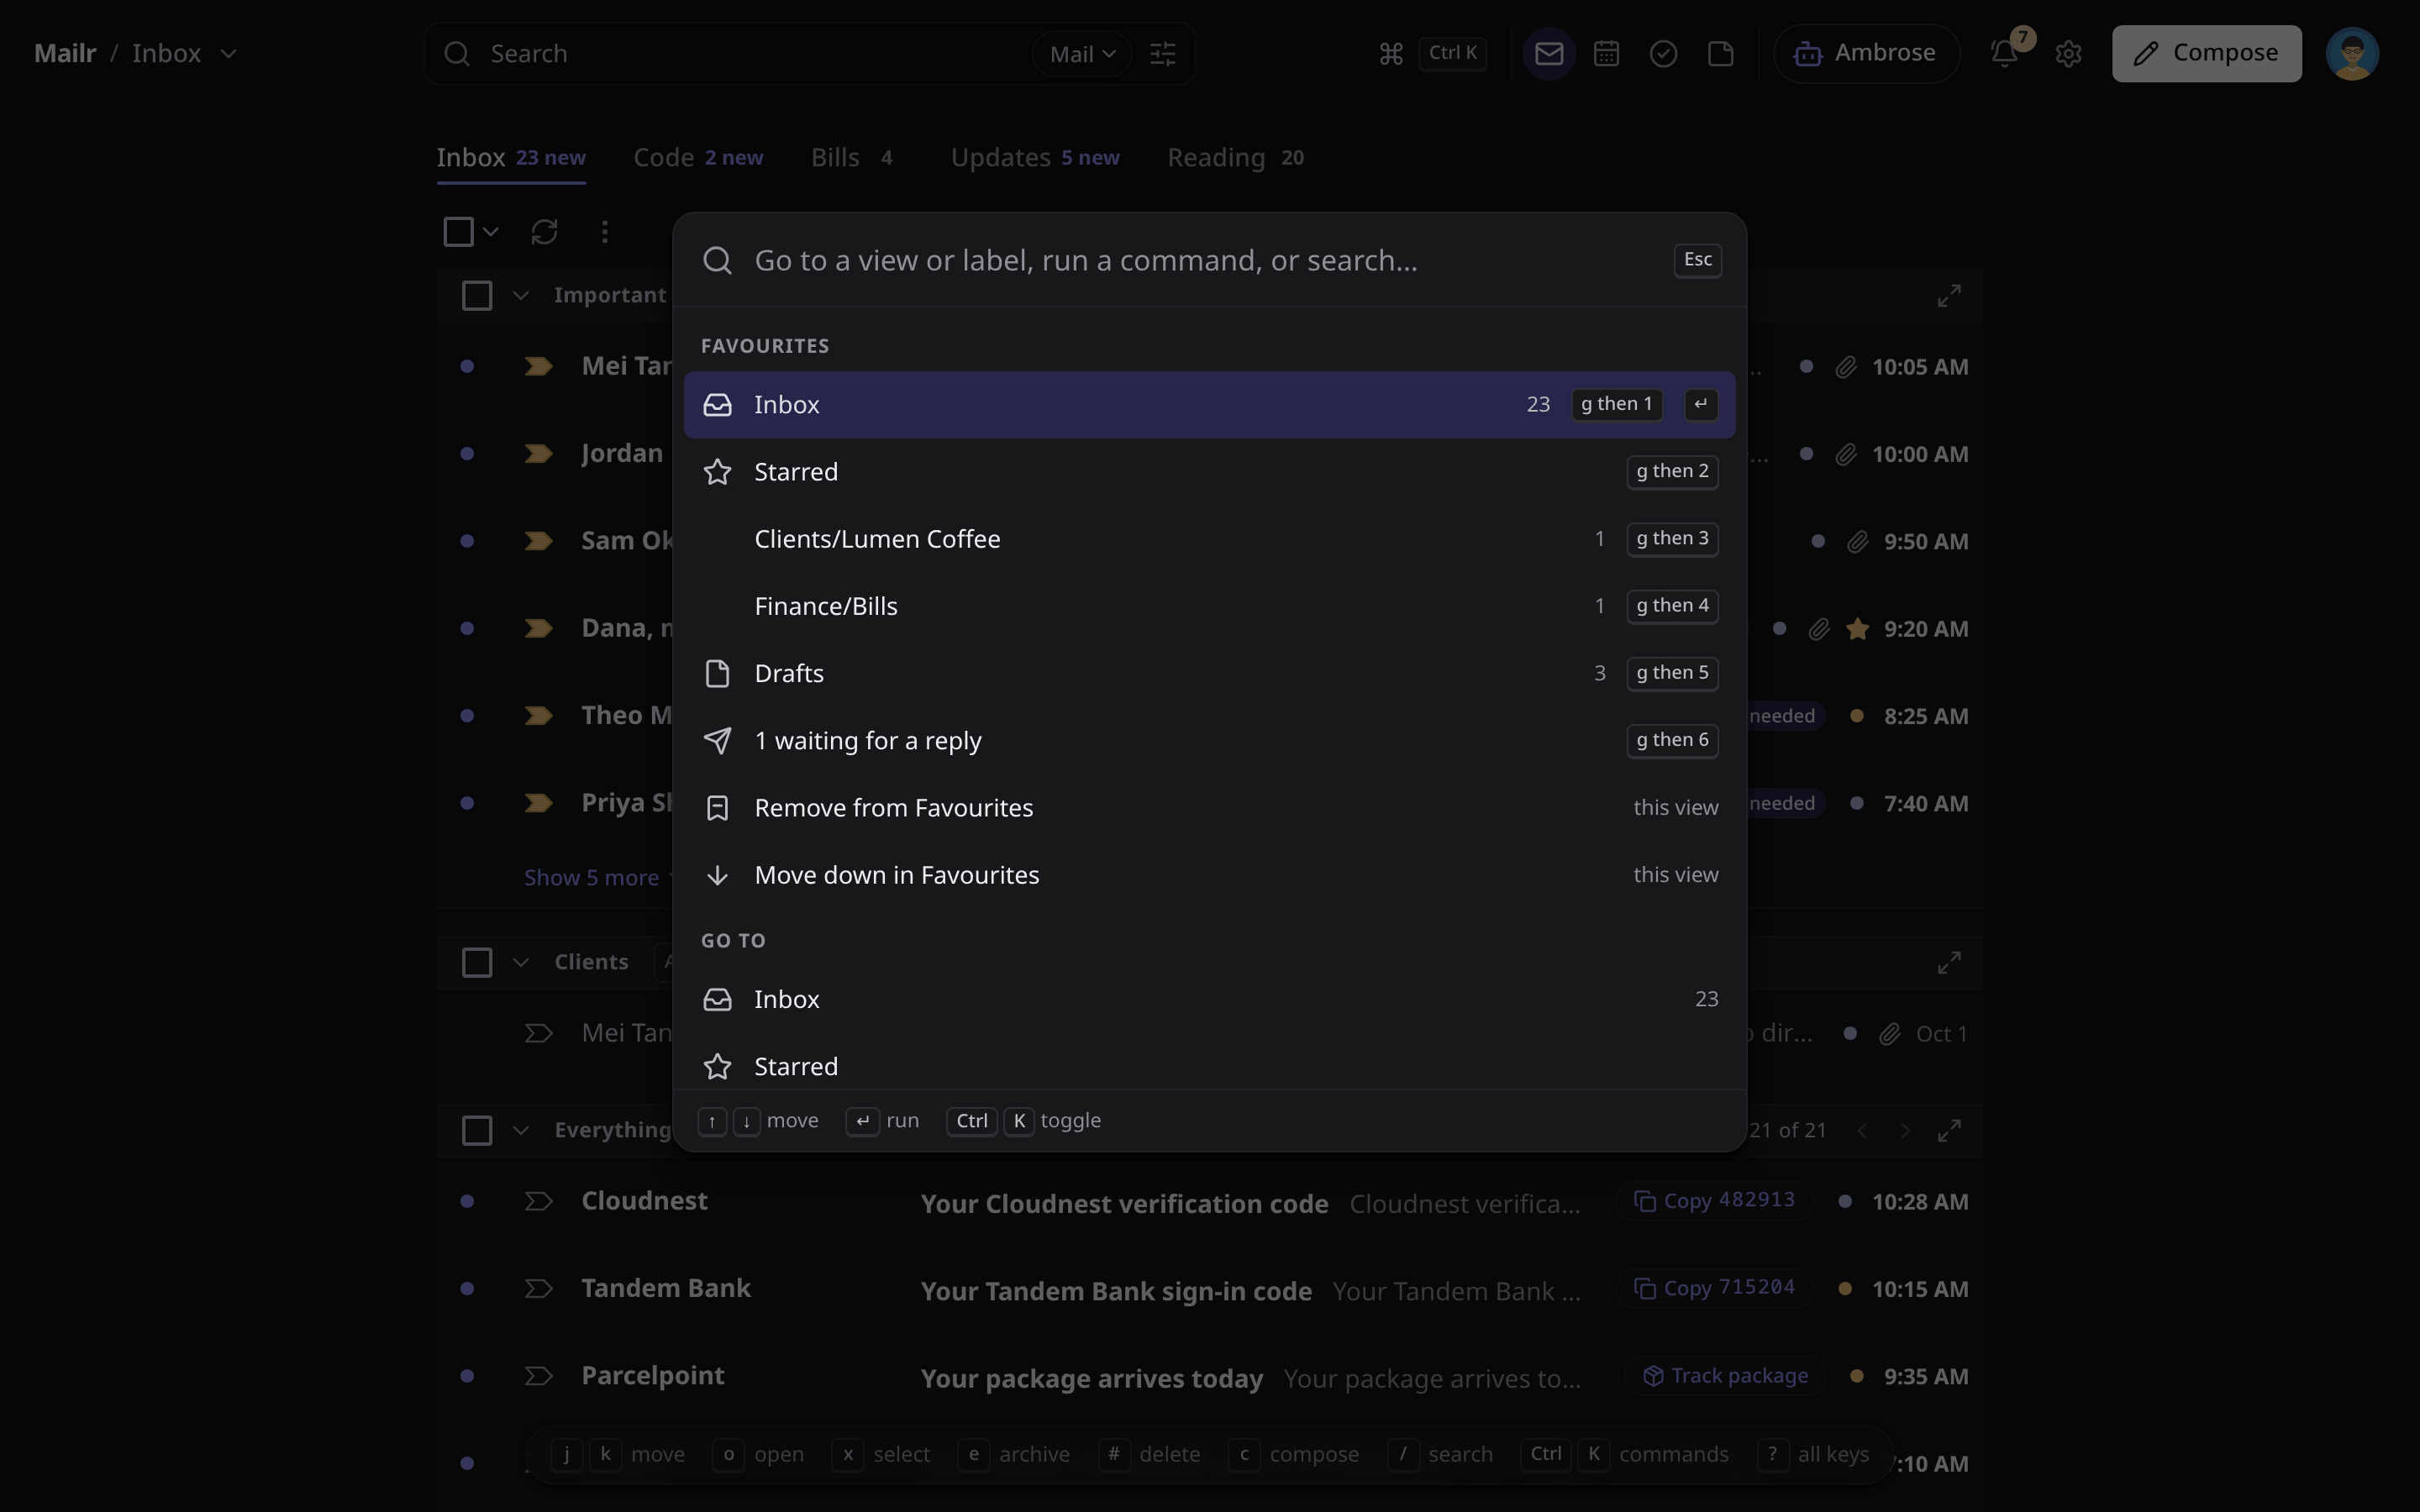Copy the Cloudnest code 482913
This screenshot has height=1512, width=2420.
pyautogui.click(x=1714, y=1201)
